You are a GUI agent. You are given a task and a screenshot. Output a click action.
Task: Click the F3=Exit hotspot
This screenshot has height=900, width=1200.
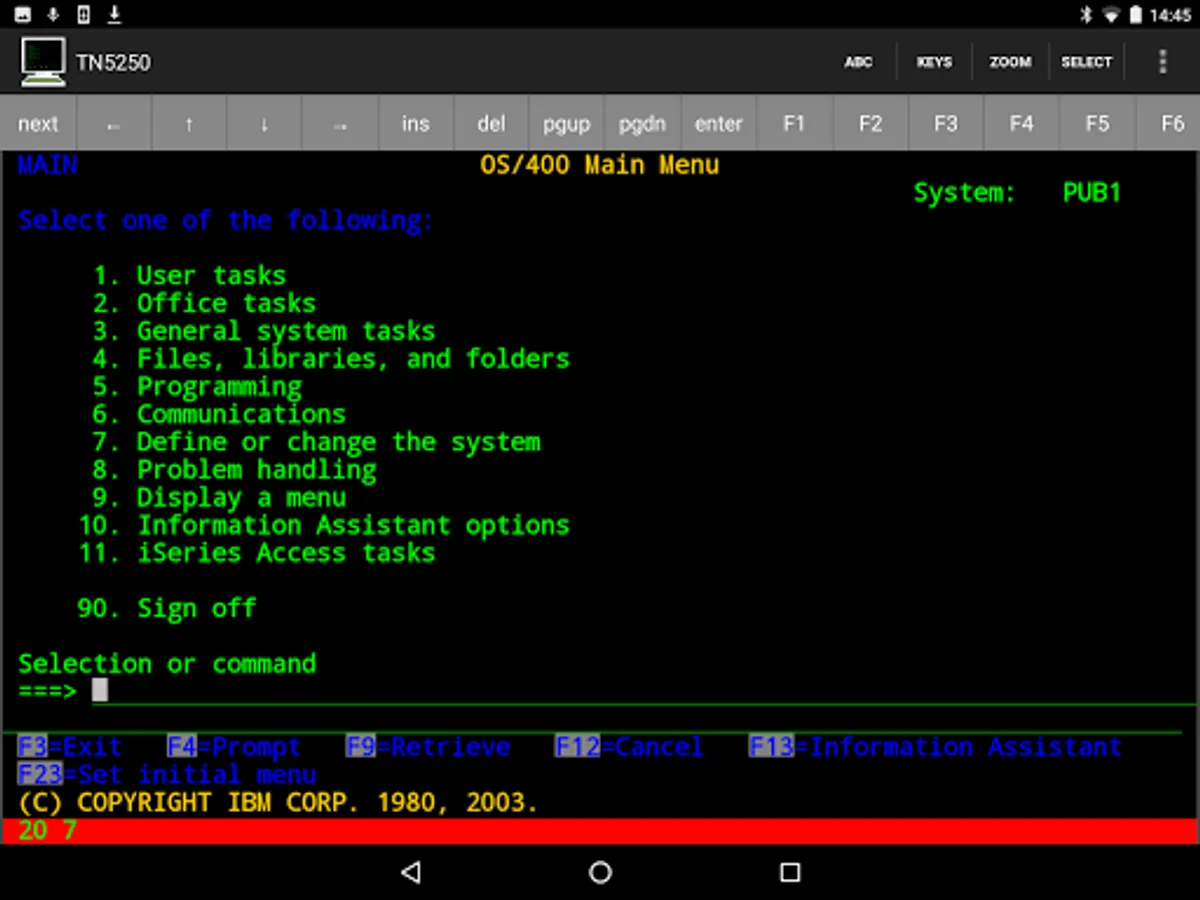pyautogui.click(x=70, y=747)
